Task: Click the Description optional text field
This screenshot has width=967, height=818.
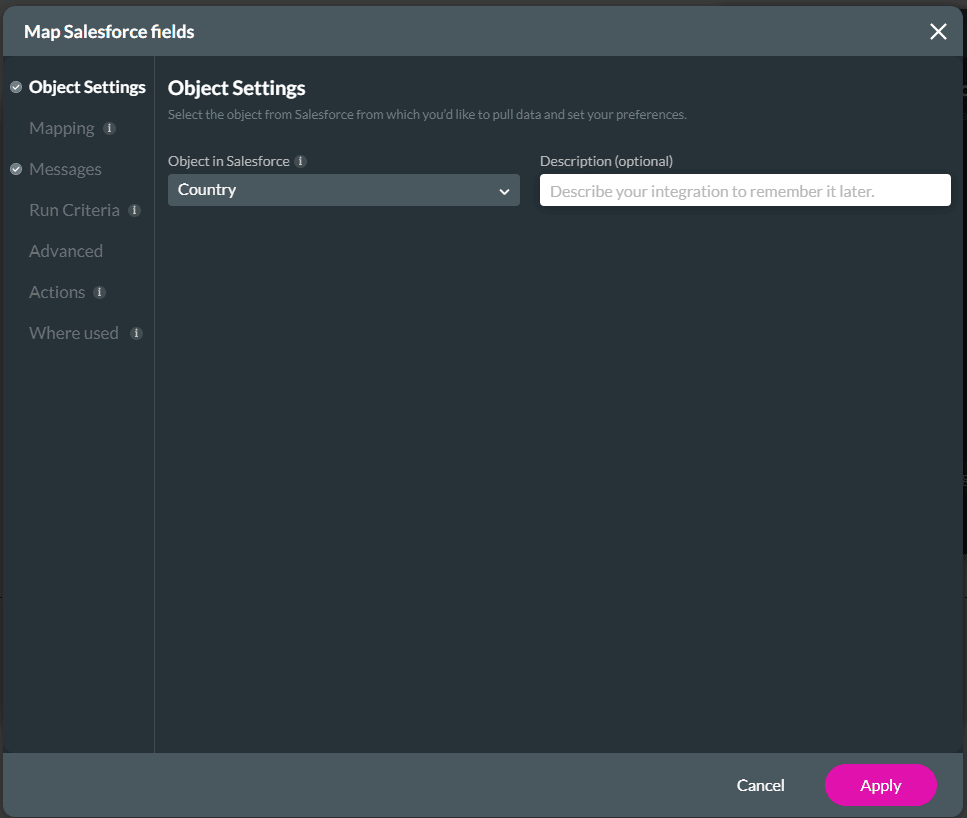Action: pyautogui.click(x=745, y=190)
